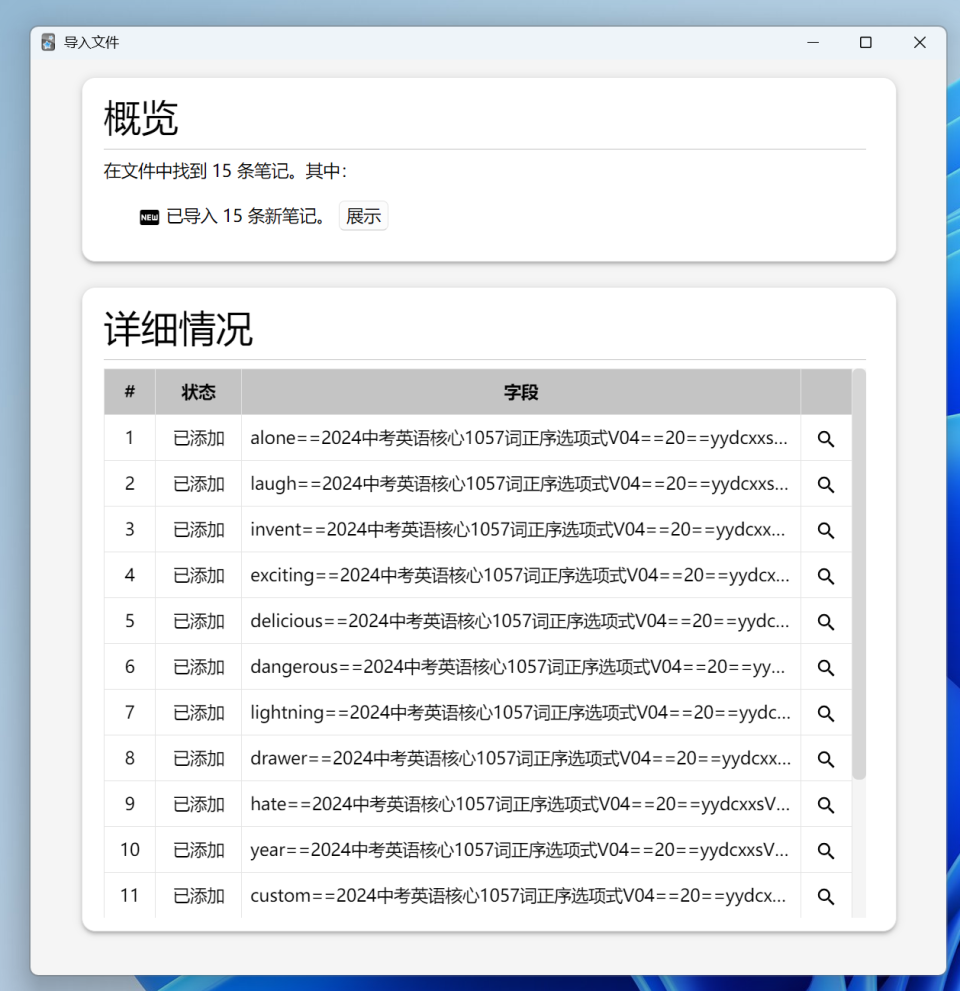The image size is (960, 991).
Task: Select the field text starting with dangerous
Action: [518, 667]
